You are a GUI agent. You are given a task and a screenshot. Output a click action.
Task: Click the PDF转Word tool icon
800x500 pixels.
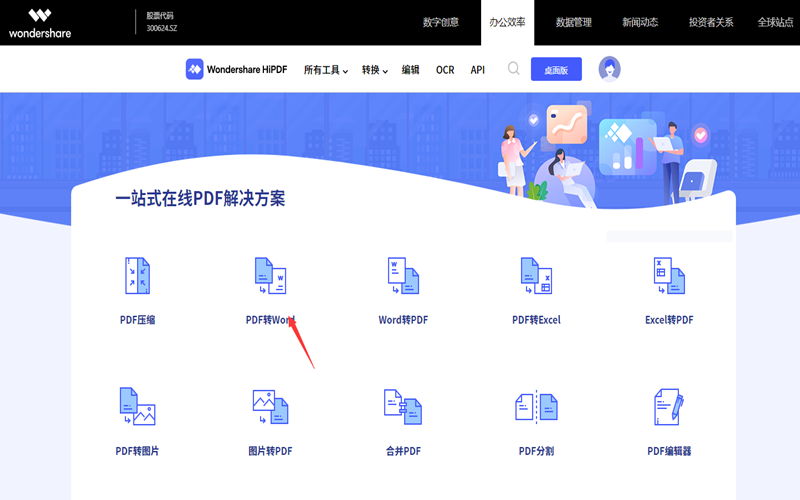270,276
